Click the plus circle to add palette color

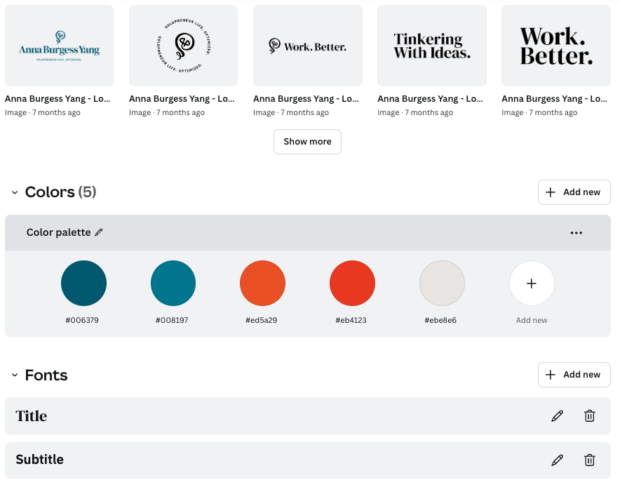(x=531, y=283)
